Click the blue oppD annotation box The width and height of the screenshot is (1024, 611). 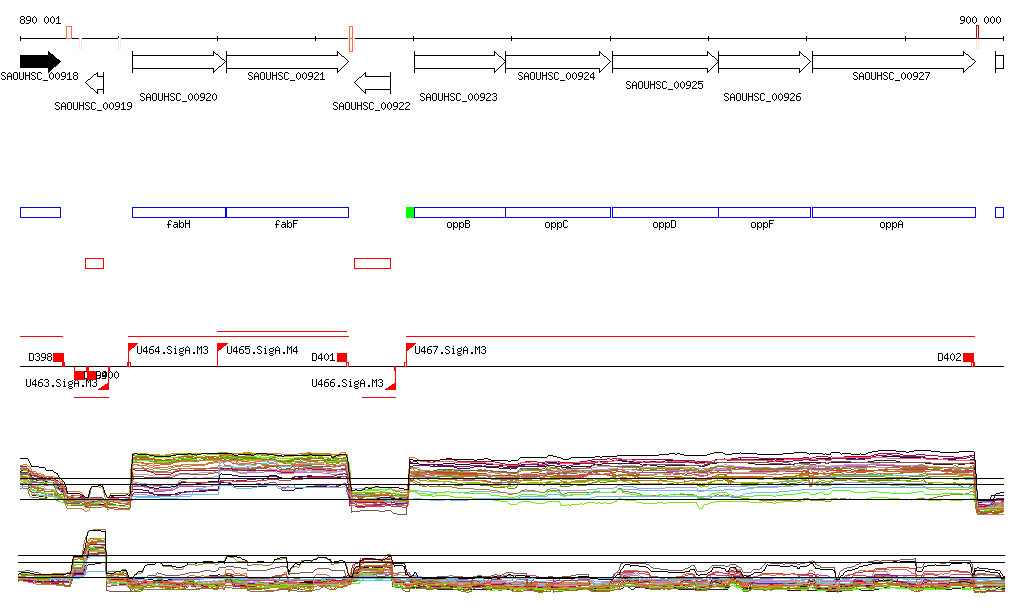click(665, 212)
